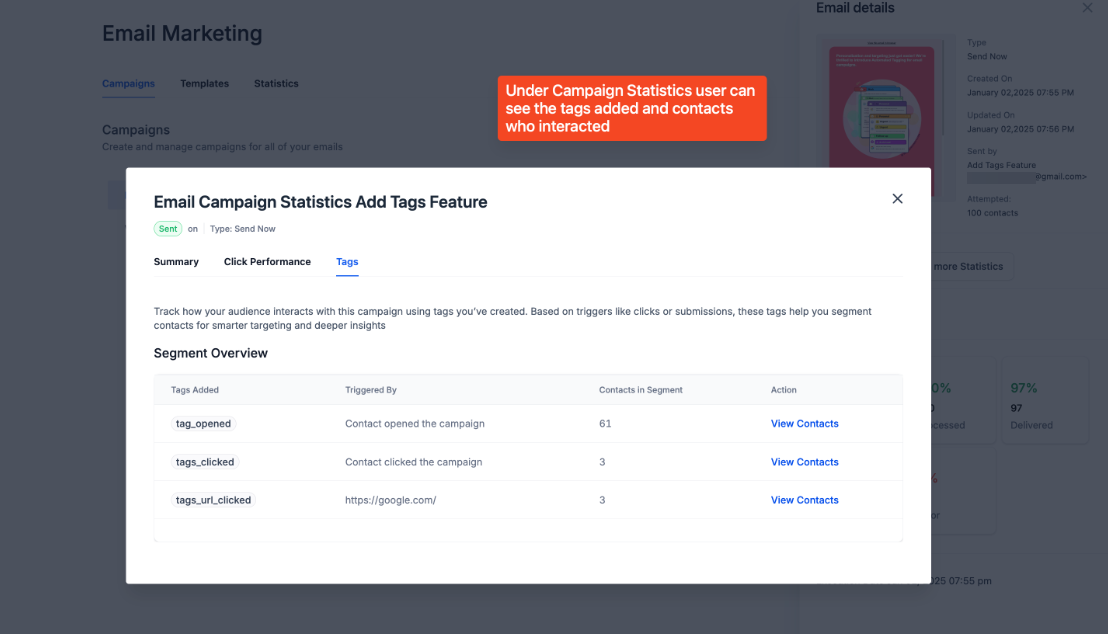Screen dimensions: 1108x634
Task: Open the Click Performance tab
Action: click(x=267, y=262)
